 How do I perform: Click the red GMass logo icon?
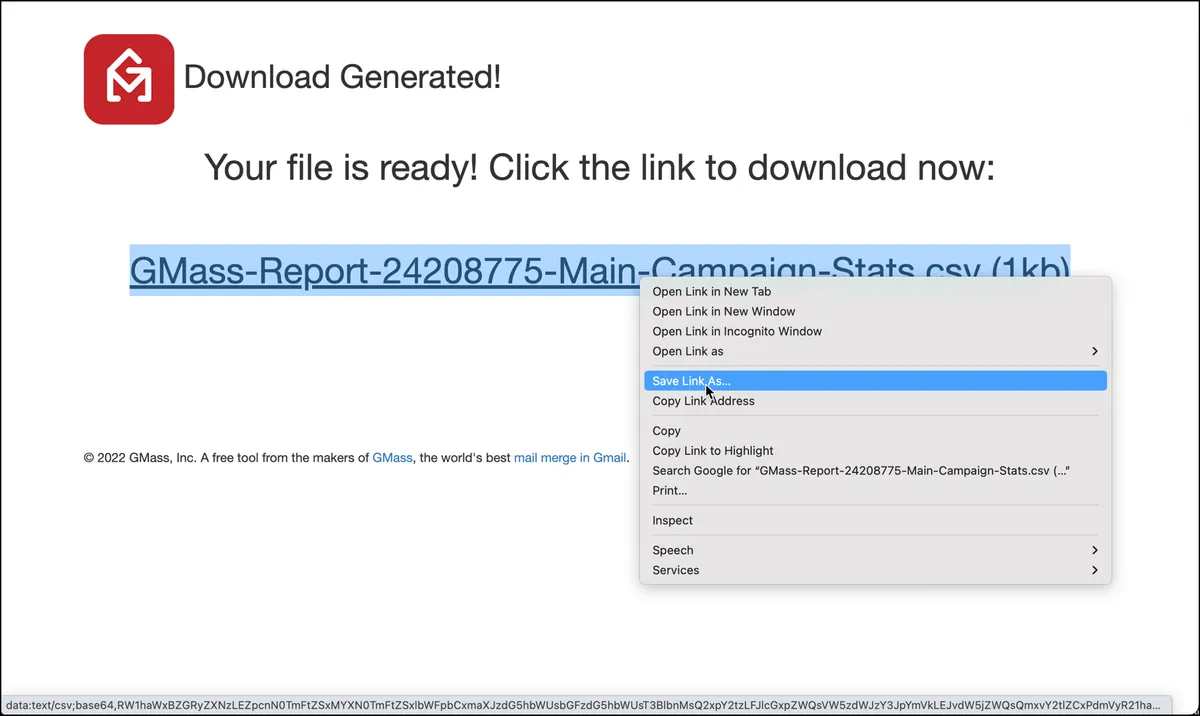129,79
